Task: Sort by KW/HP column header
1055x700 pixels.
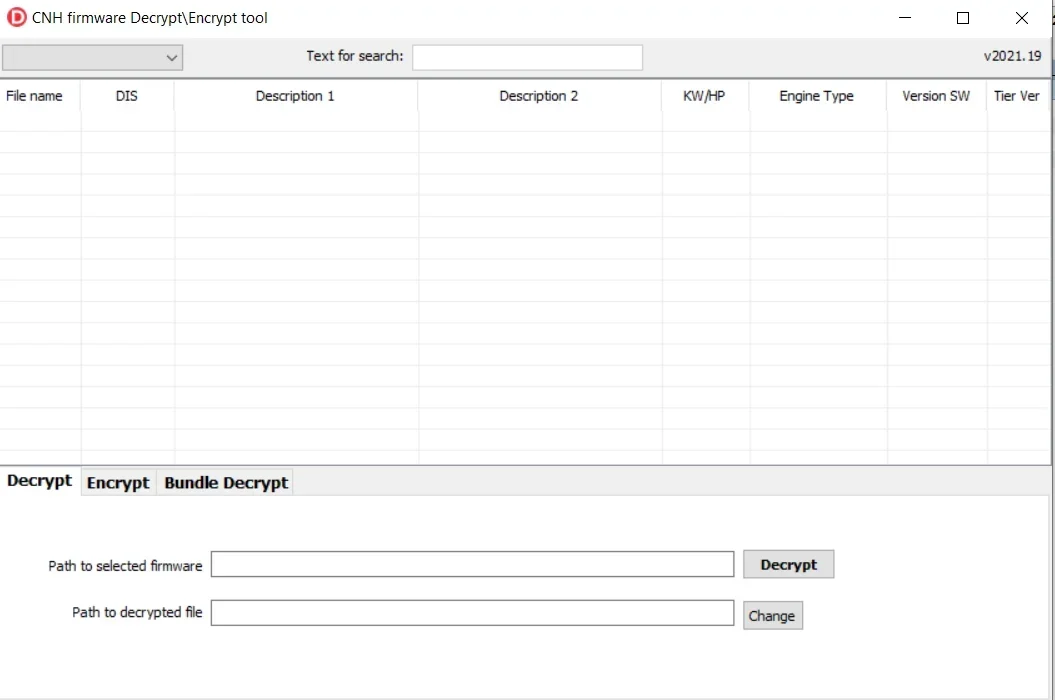Action: (x=704, y=96)
